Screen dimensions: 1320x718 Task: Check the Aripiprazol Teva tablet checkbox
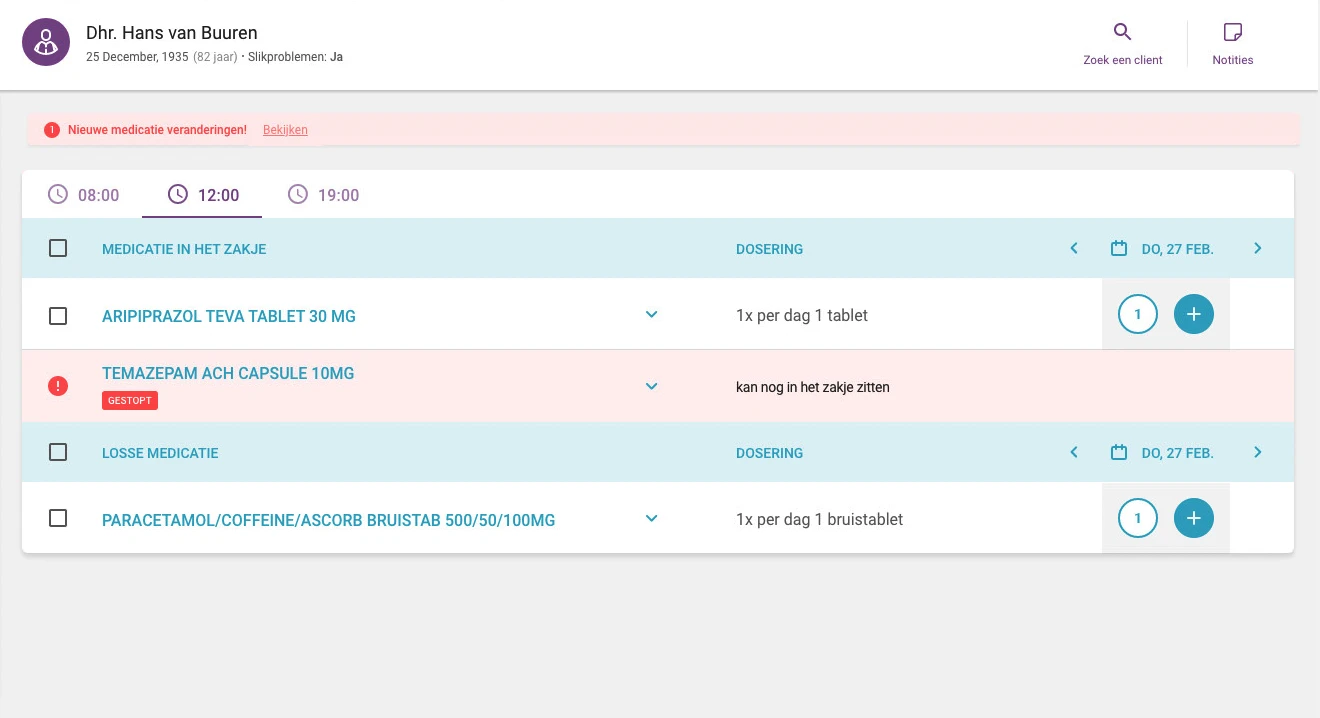pyautogui.click(x=58, y=316)
